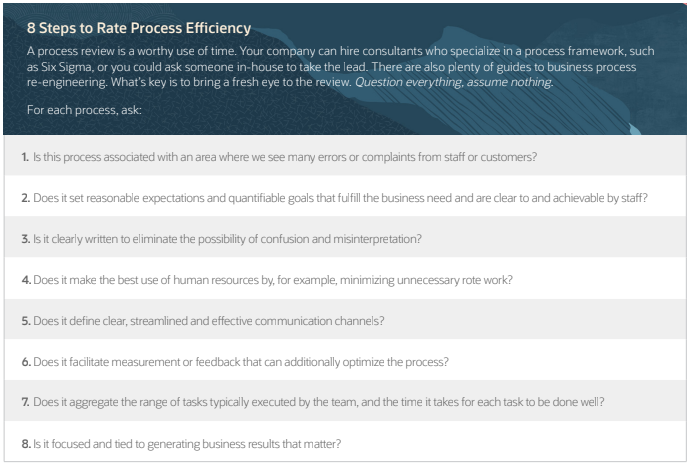Click the bold number 8 in the list
Screen dimensions: 692x466
(25, 443)
